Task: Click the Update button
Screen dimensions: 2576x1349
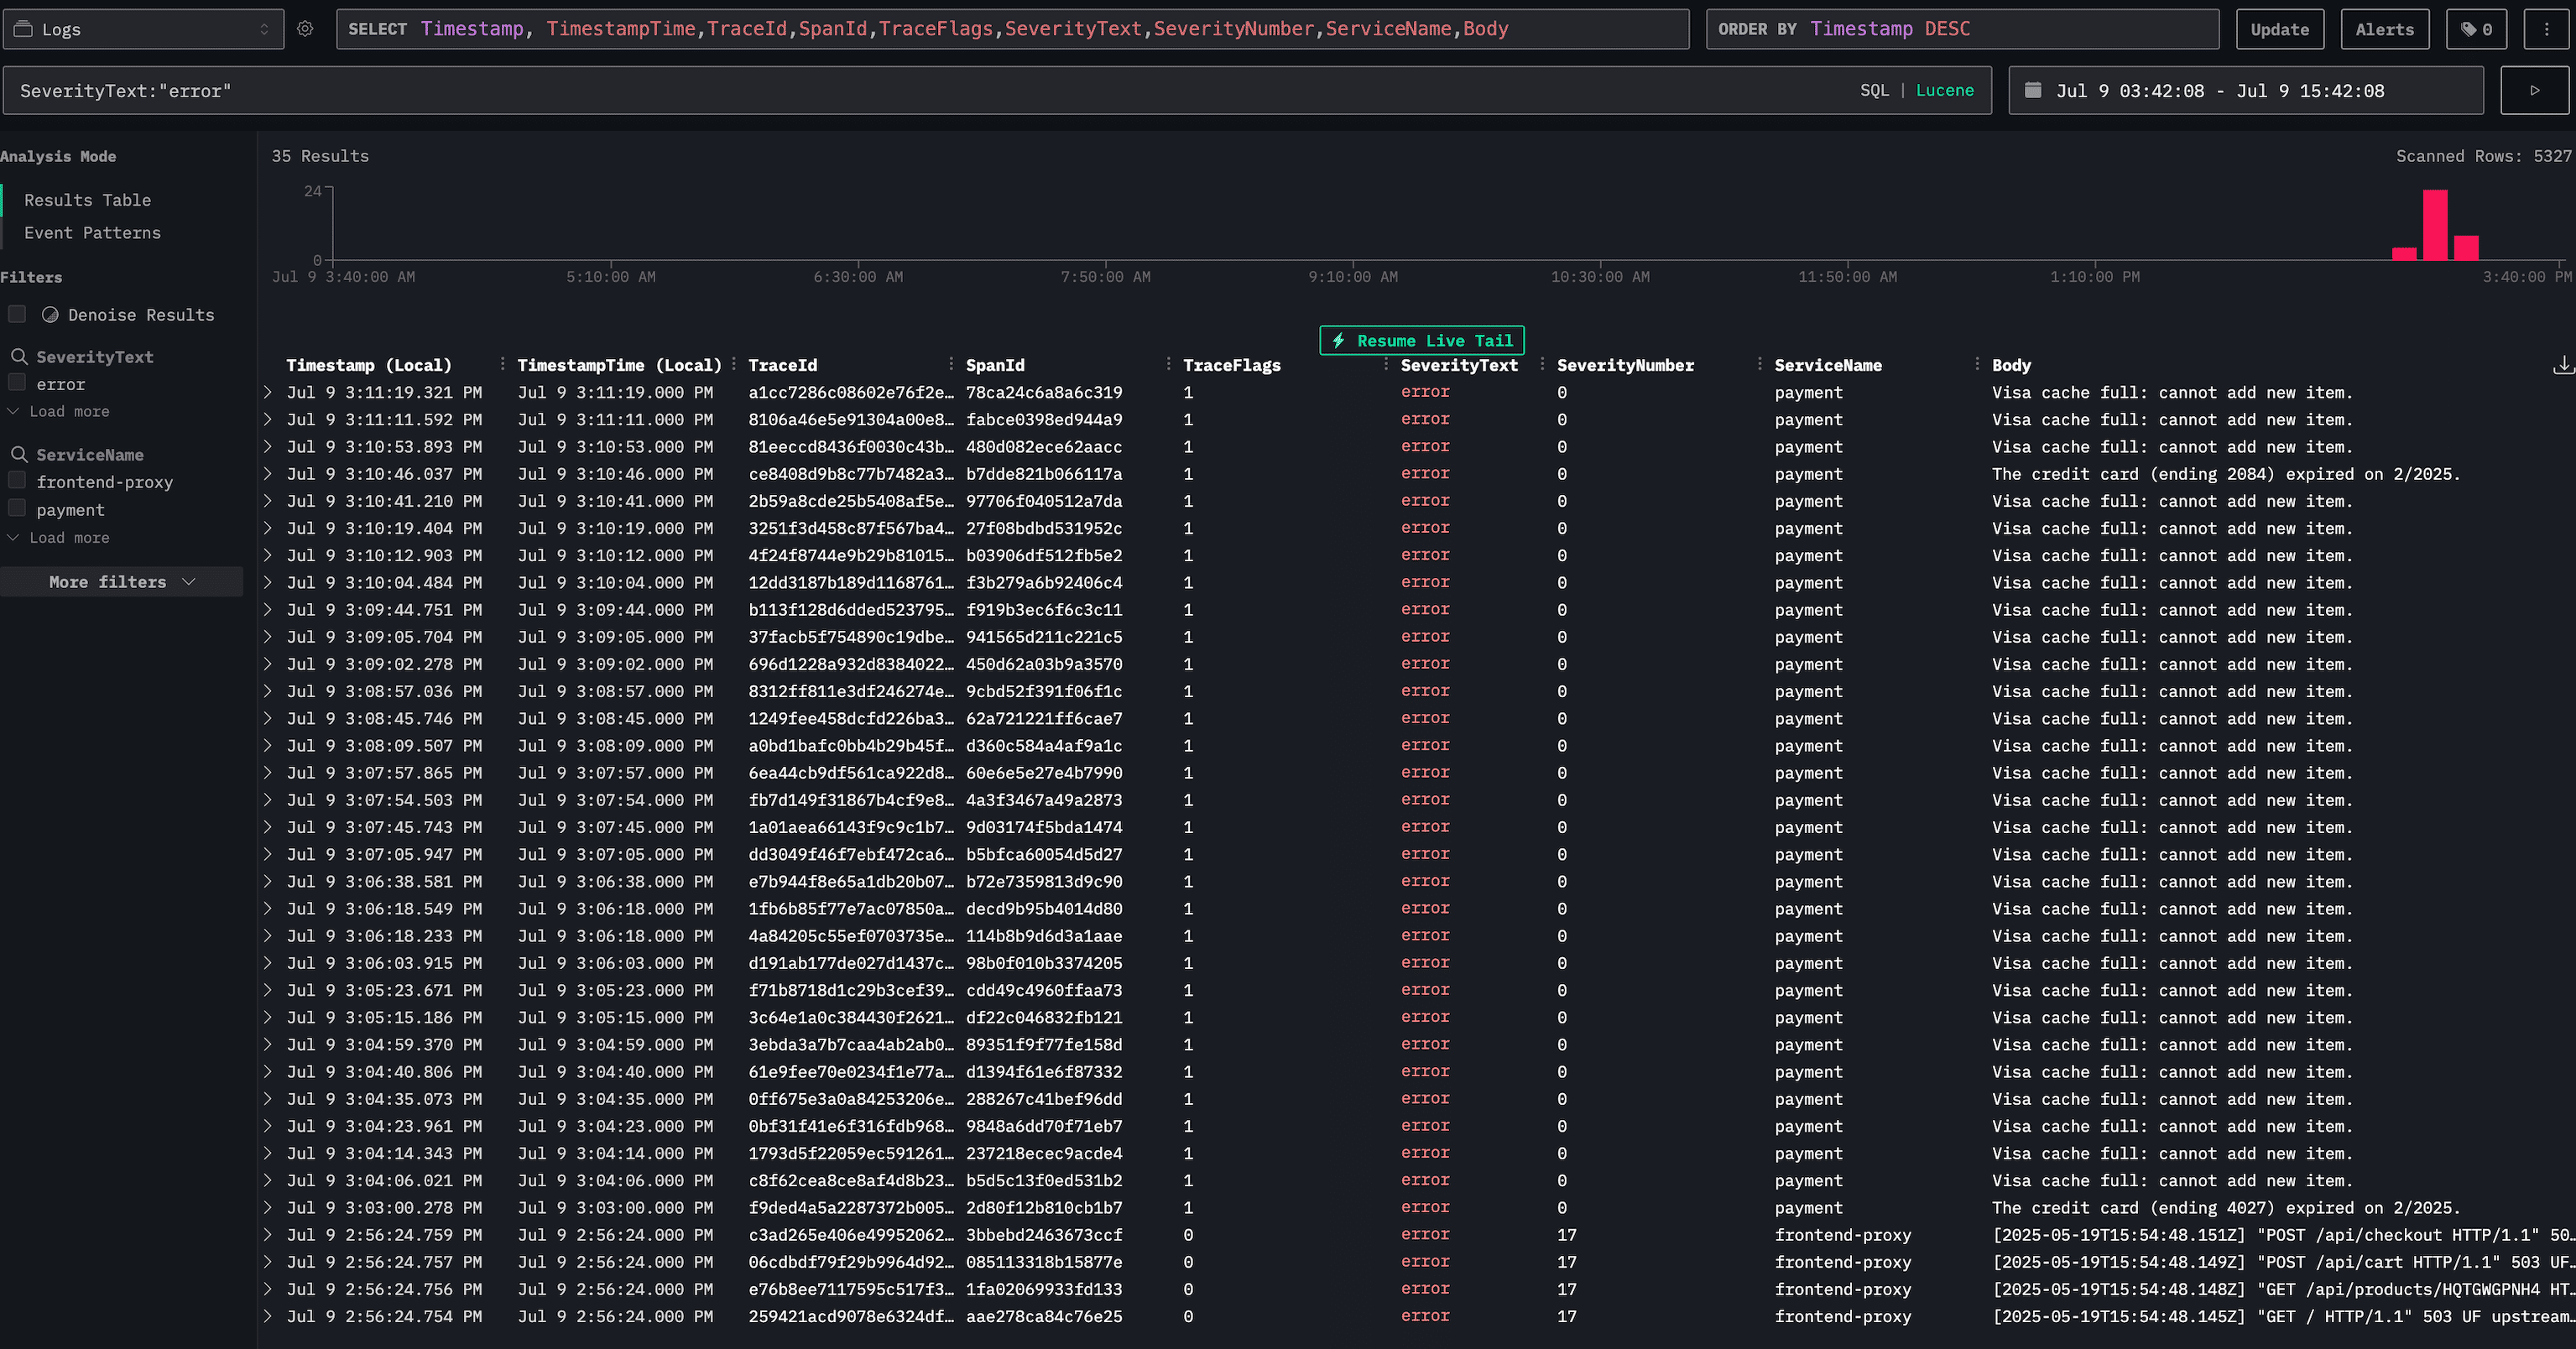Action: pyautogui.click(x=2280, y=29)
